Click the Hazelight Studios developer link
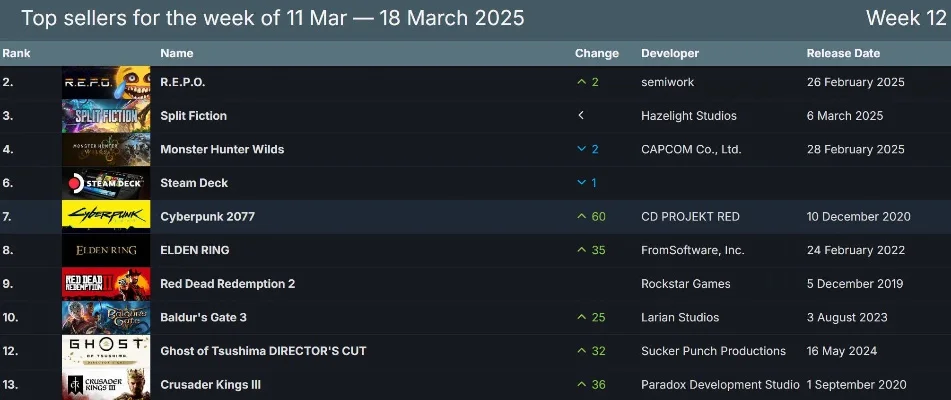Image resolution: width=951 pixels, height=400 pixels. (x=688, y=116)
